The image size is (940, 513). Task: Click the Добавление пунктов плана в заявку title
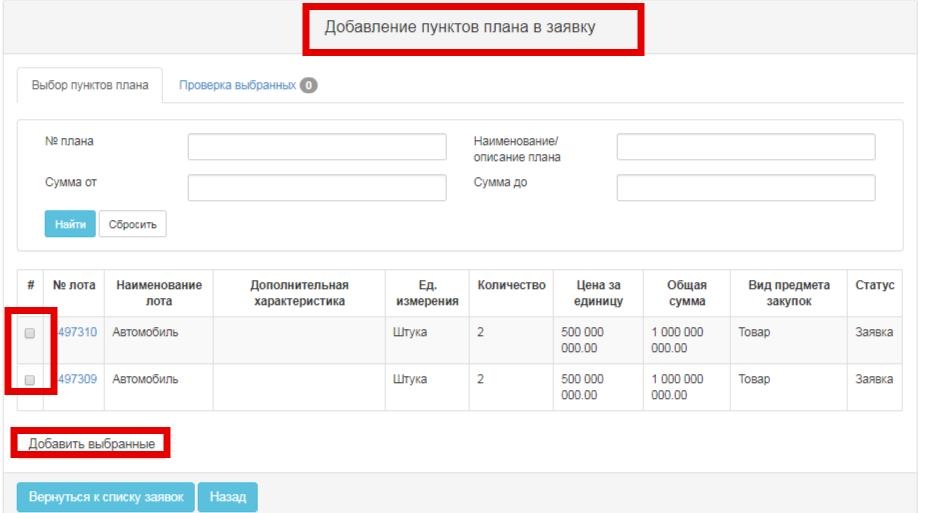[x=460, y=27]
